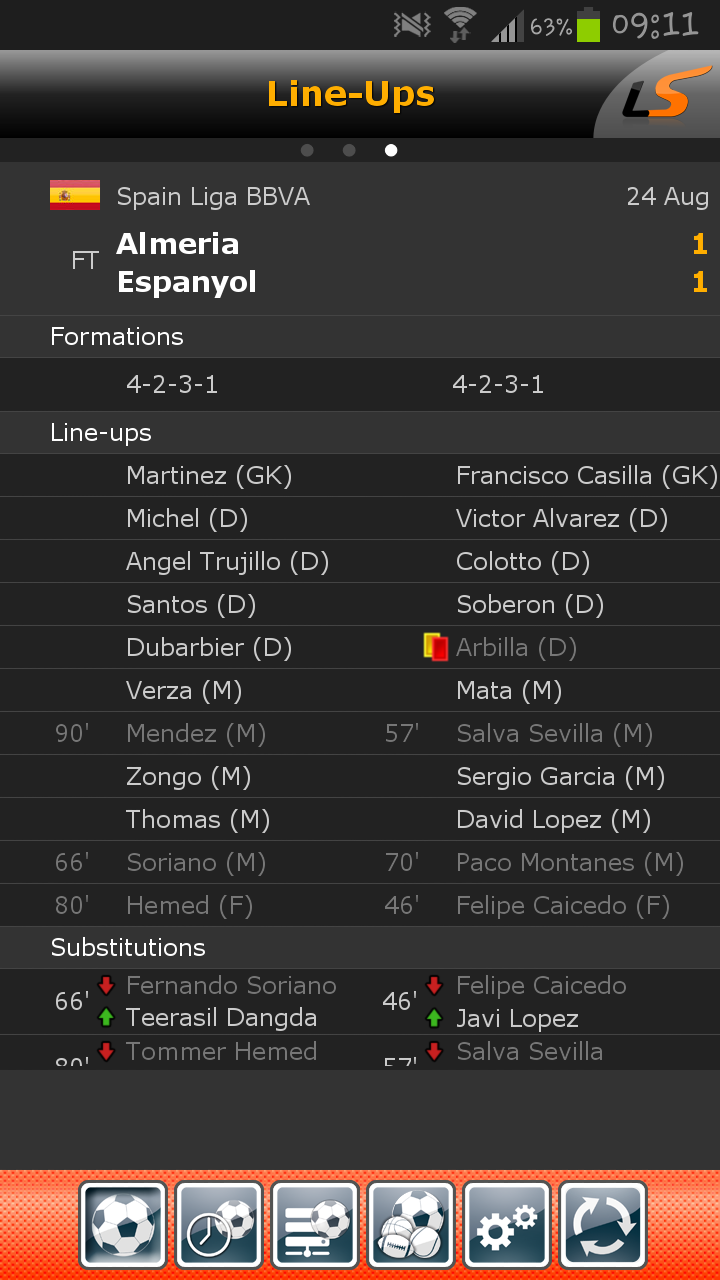720x1280 pixels.
Task: Switch to the first page indicator dot
Action: (x=307, y=150)
